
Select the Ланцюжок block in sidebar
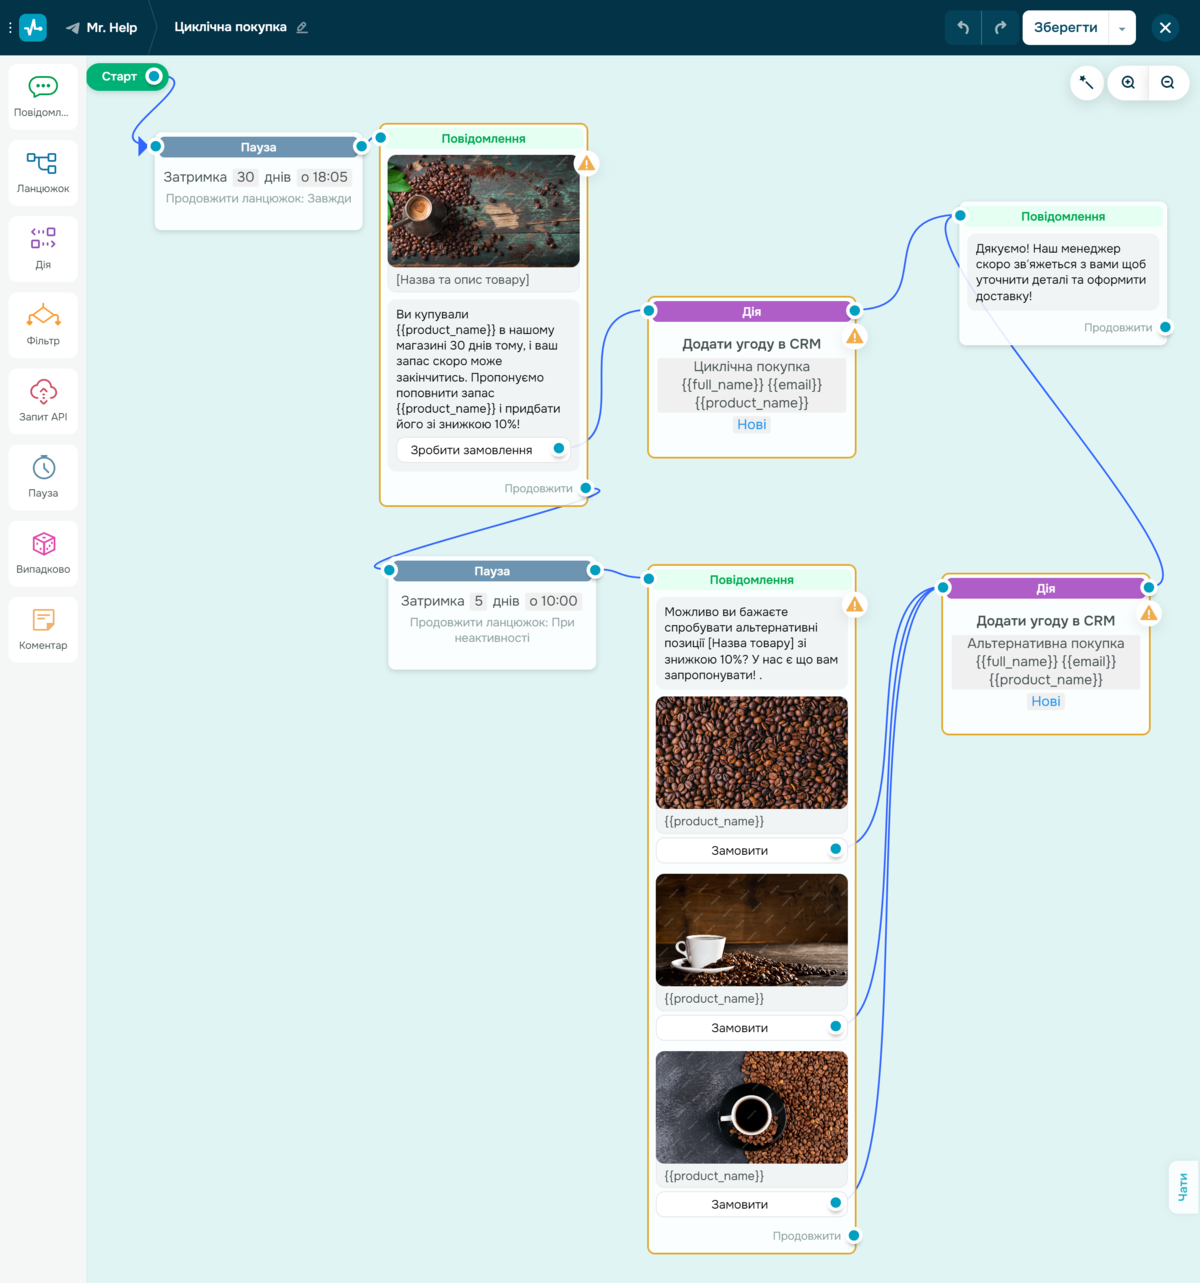click(x=43, y=172)
